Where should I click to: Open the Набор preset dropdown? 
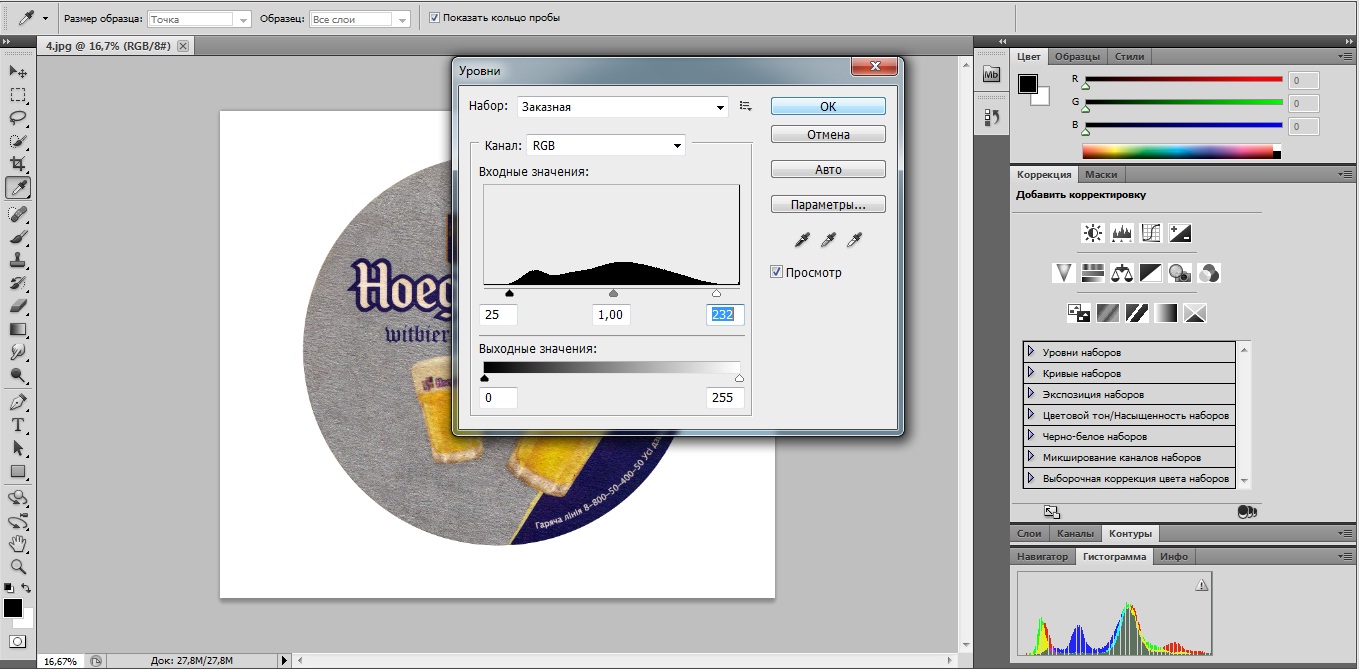tap(622, 107)
